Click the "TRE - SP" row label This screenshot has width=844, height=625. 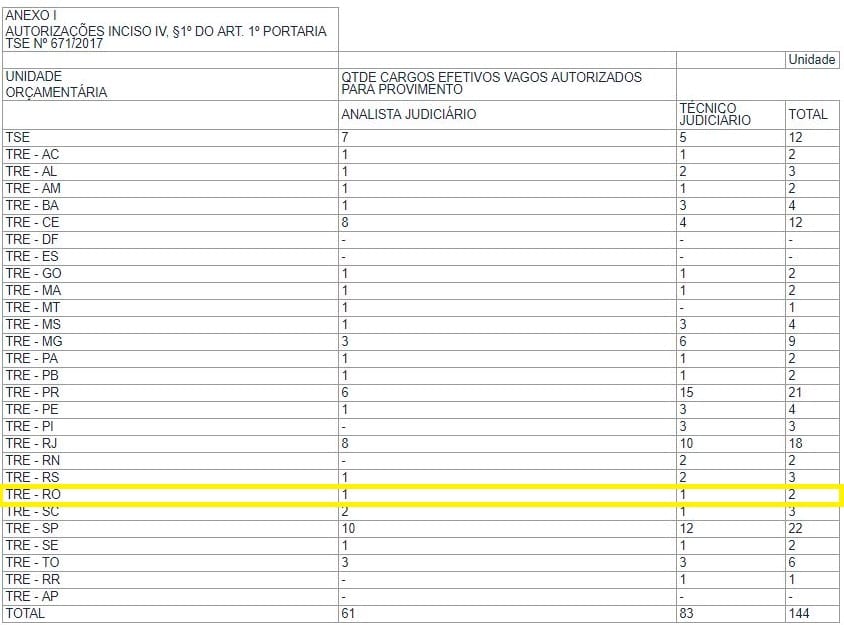pos(32,529)
